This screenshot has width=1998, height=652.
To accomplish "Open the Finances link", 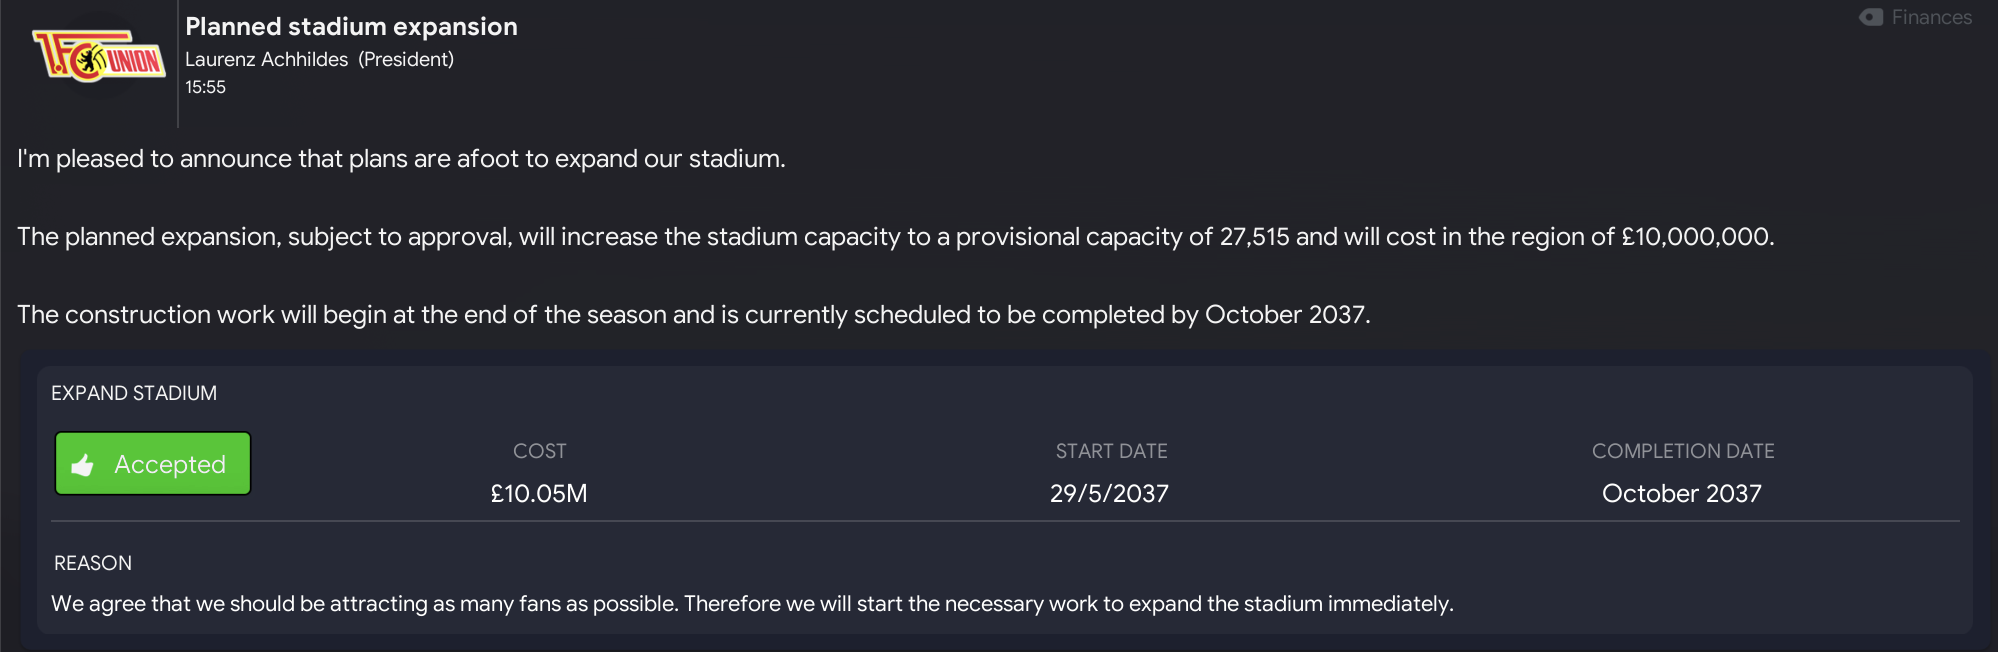I will 1931,18.
